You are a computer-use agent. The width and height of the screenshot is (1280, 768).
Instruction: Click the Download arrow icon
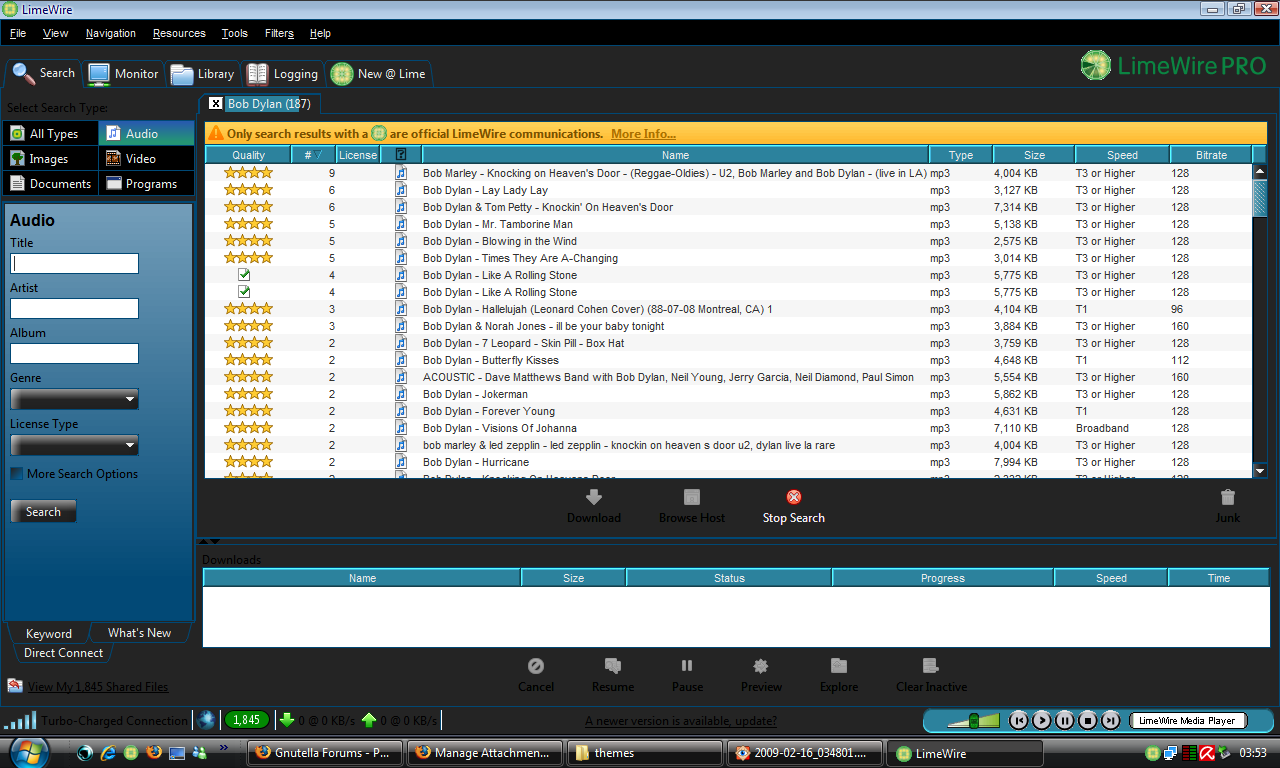594,497
